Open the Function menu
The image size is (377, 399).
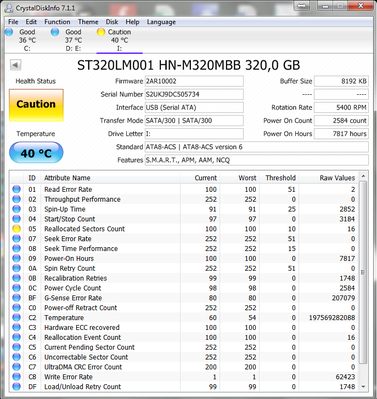click(57, 22)
